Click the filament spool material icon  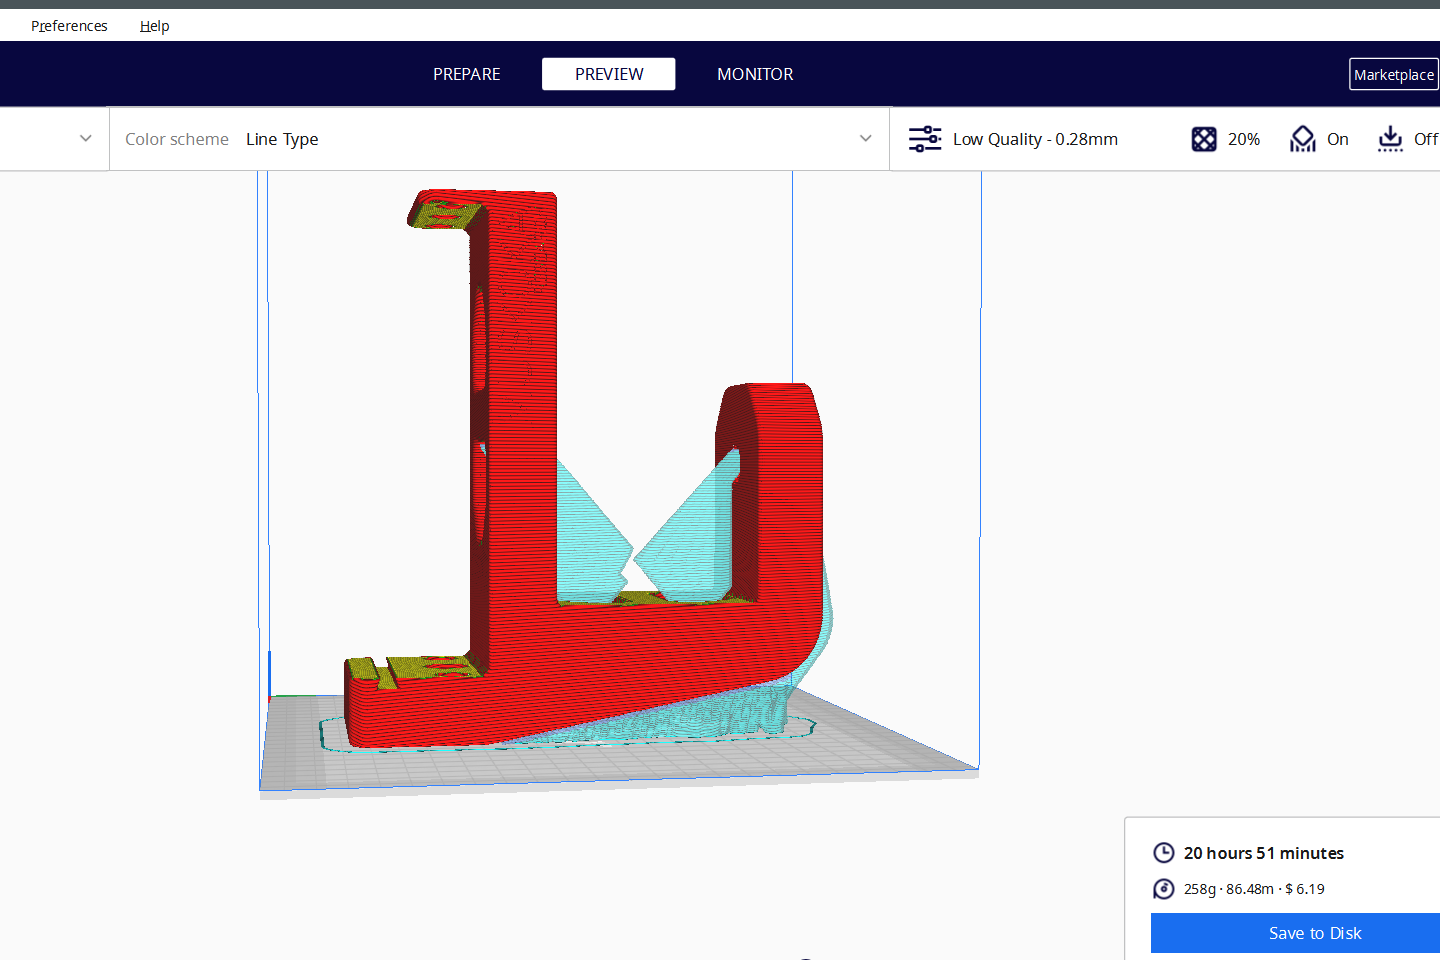[x=1164, y=889]
